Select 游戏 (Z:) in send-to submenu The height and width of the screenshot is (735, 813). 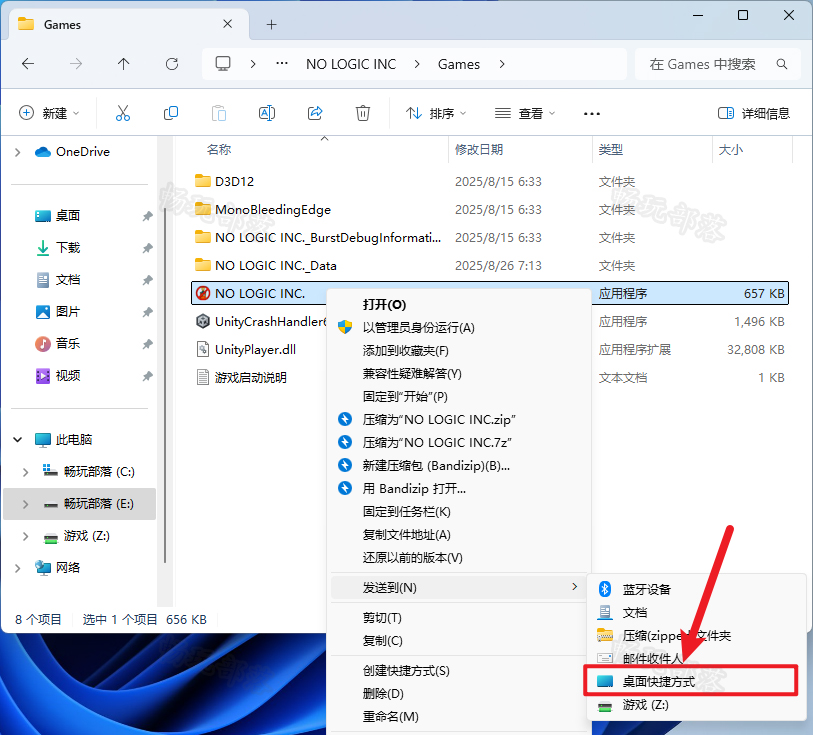pyautogui.click(x=646, y=705)
